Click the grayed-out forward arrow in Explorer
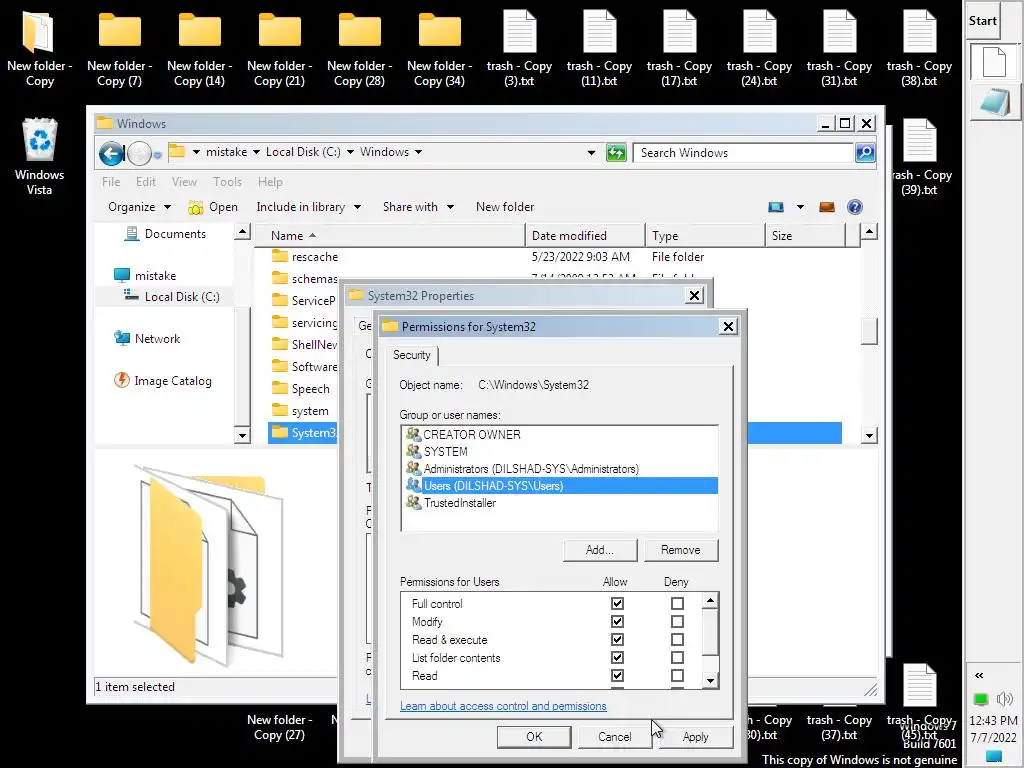The width and height of the screenshot is (1024, 768). pos(139,153)
